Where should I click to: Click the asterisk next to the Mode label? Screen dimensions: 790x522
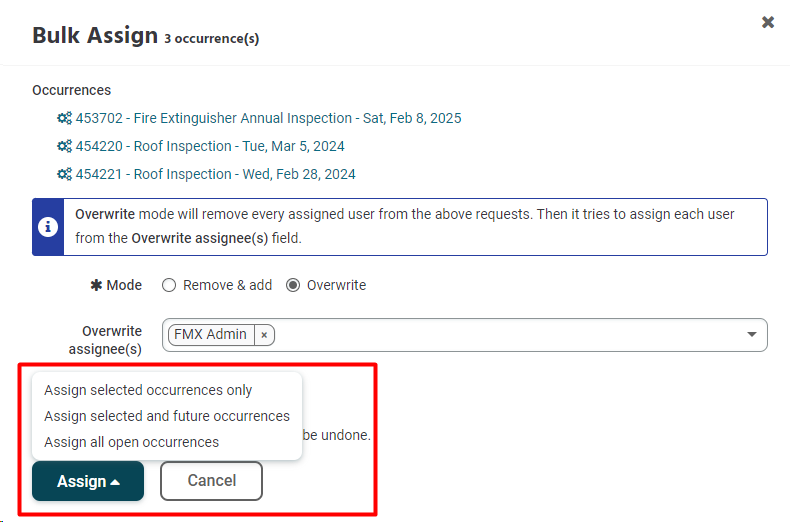pyautogui.click(x=96, y=285)
